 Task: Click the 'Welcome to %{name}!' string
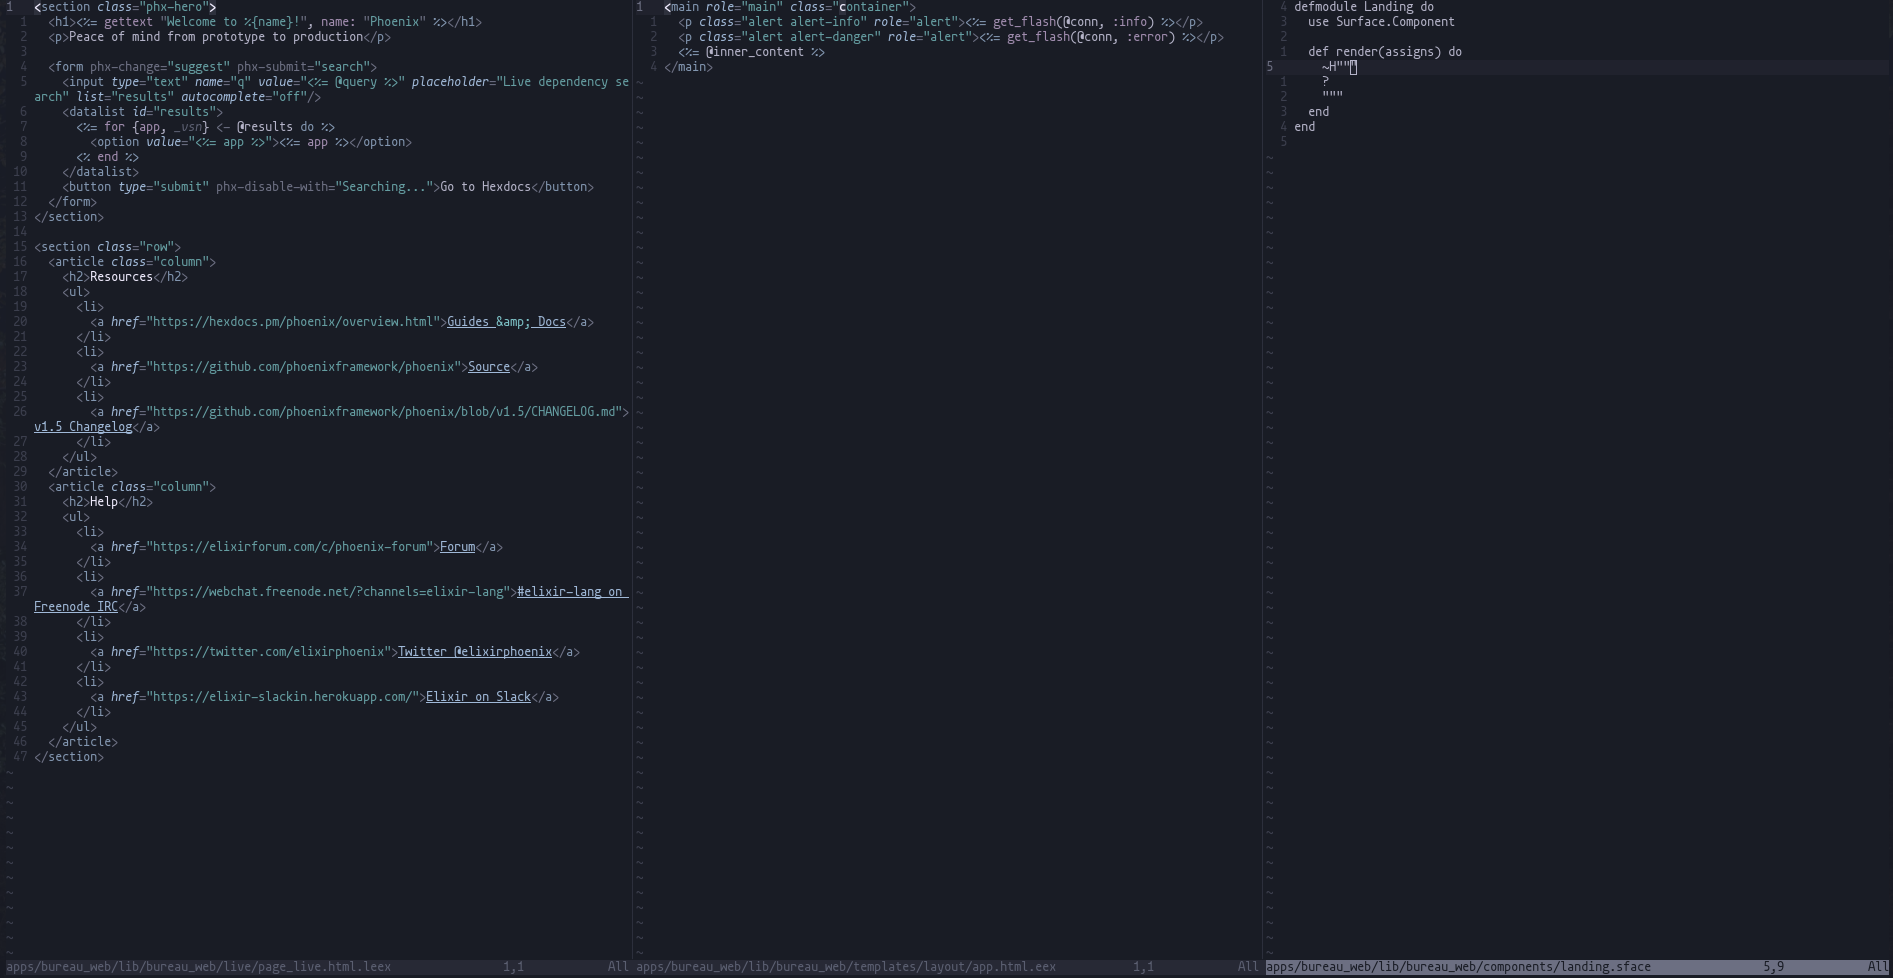pyautogui.click(x=234, y=22)
